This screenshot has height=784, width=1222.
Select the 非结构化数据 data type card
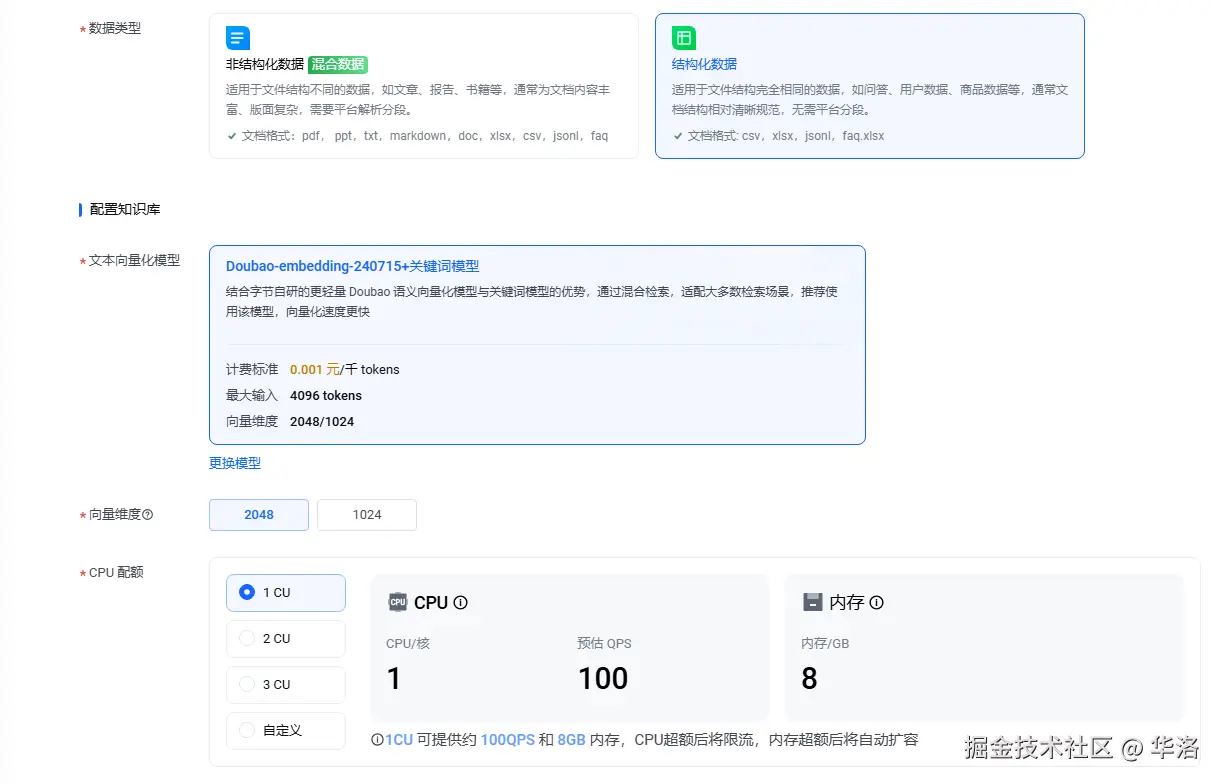[424, 86]
